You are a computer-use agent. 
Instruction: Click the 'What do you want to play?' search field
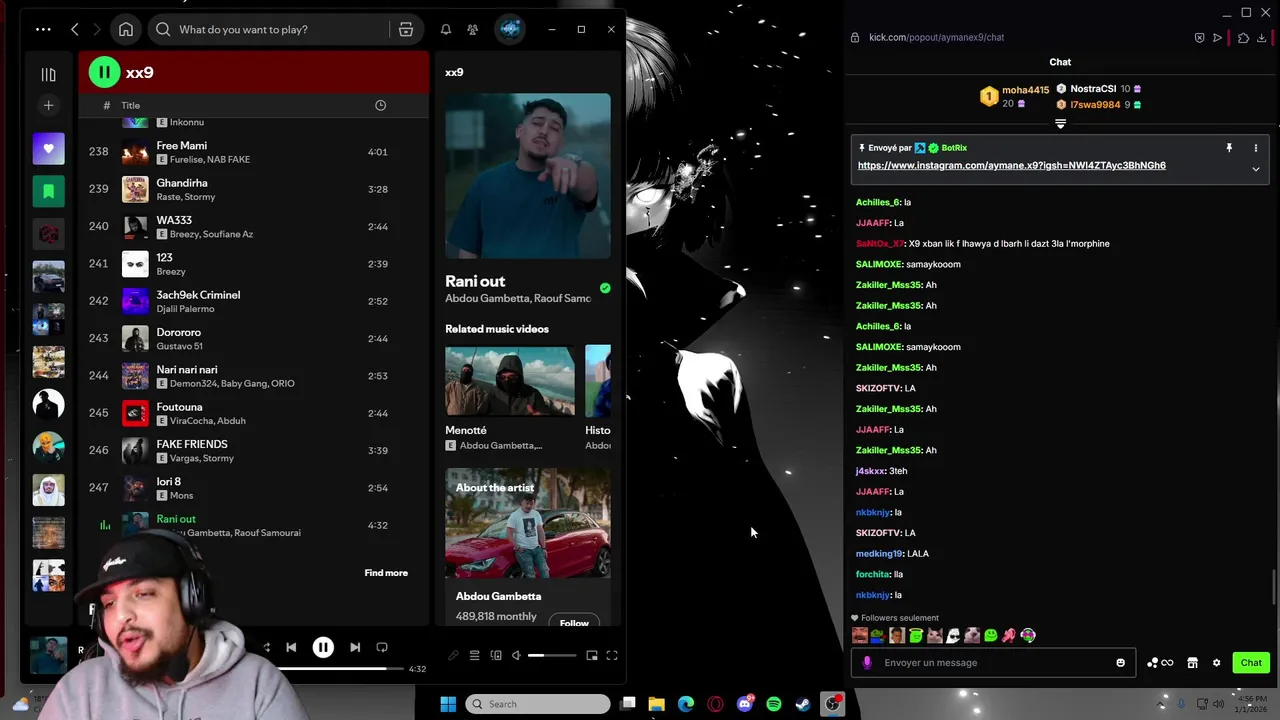pos(269,29)
